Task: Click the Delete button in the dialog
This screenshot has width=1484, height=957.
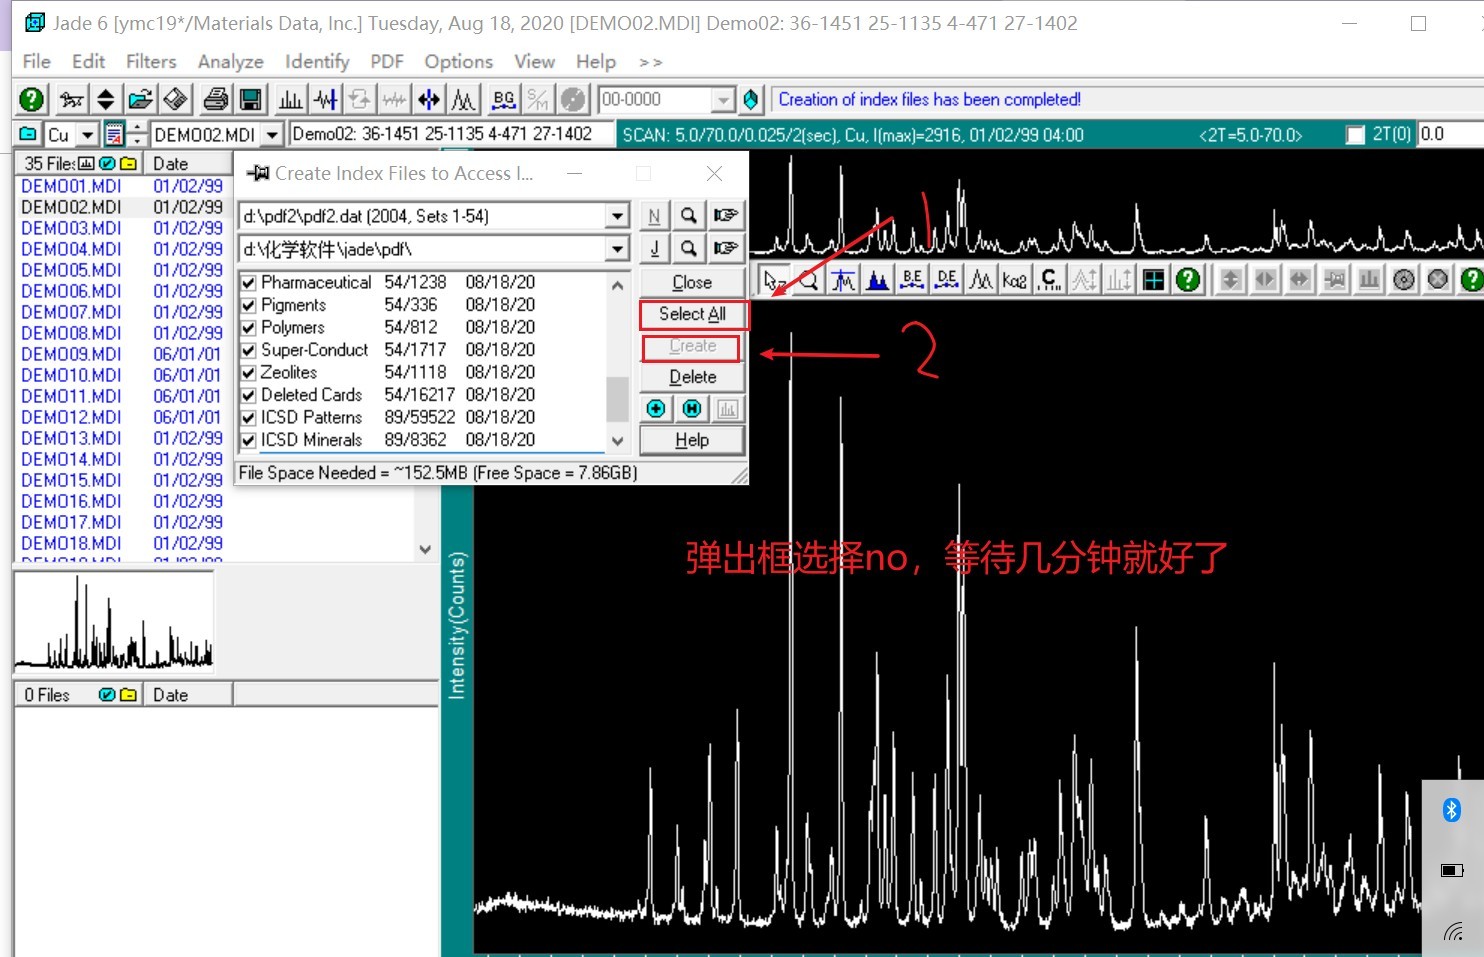Action: (x=692, y=377)
